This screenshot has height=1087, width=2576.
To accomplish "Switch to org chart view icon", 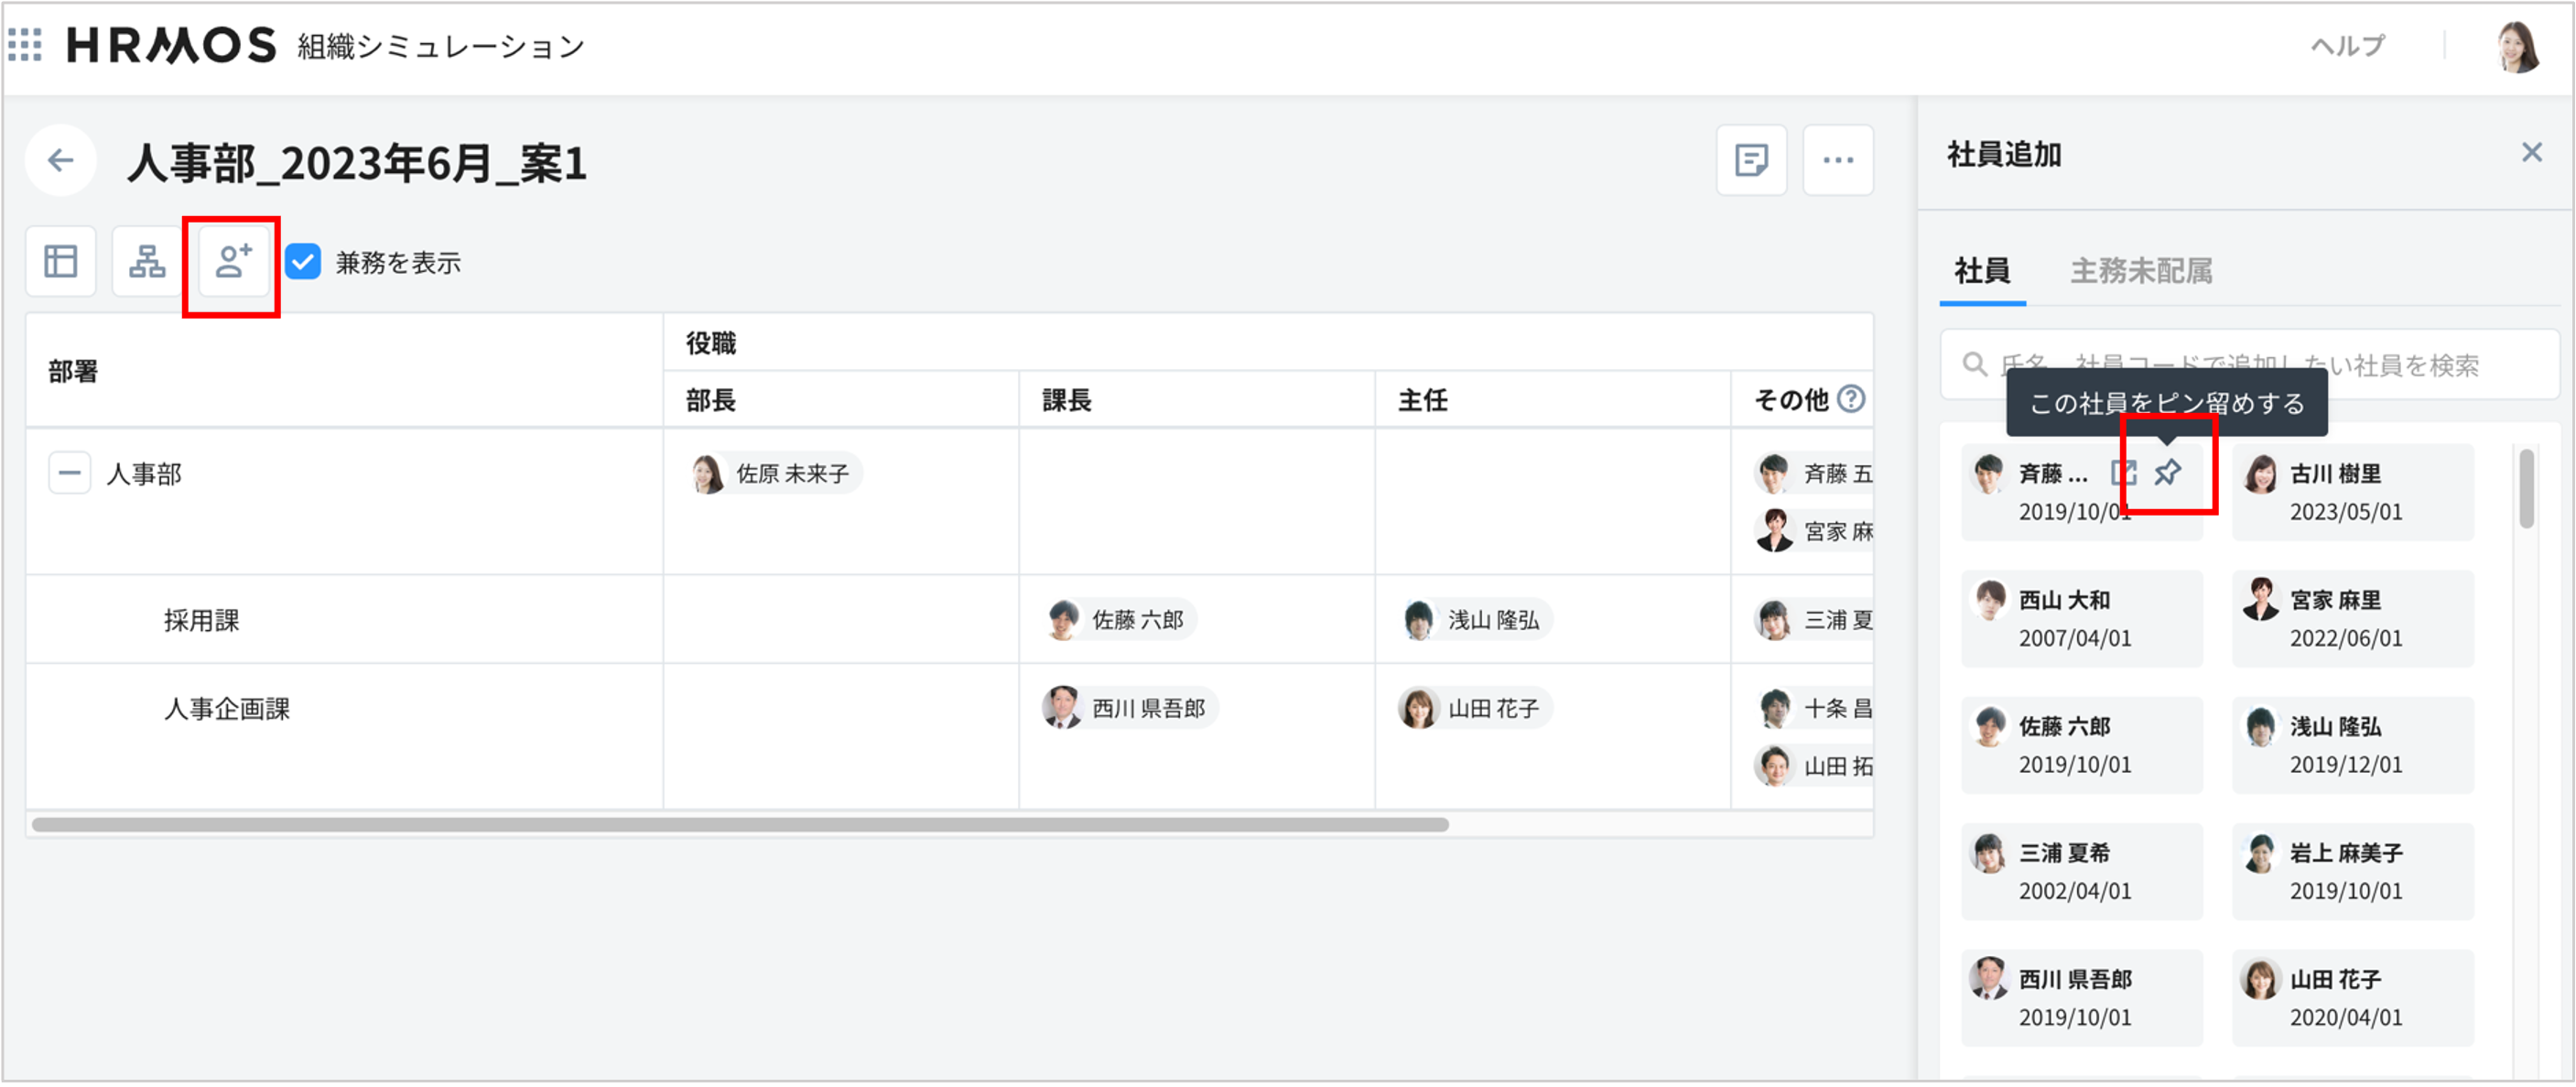I will (147, 262).
